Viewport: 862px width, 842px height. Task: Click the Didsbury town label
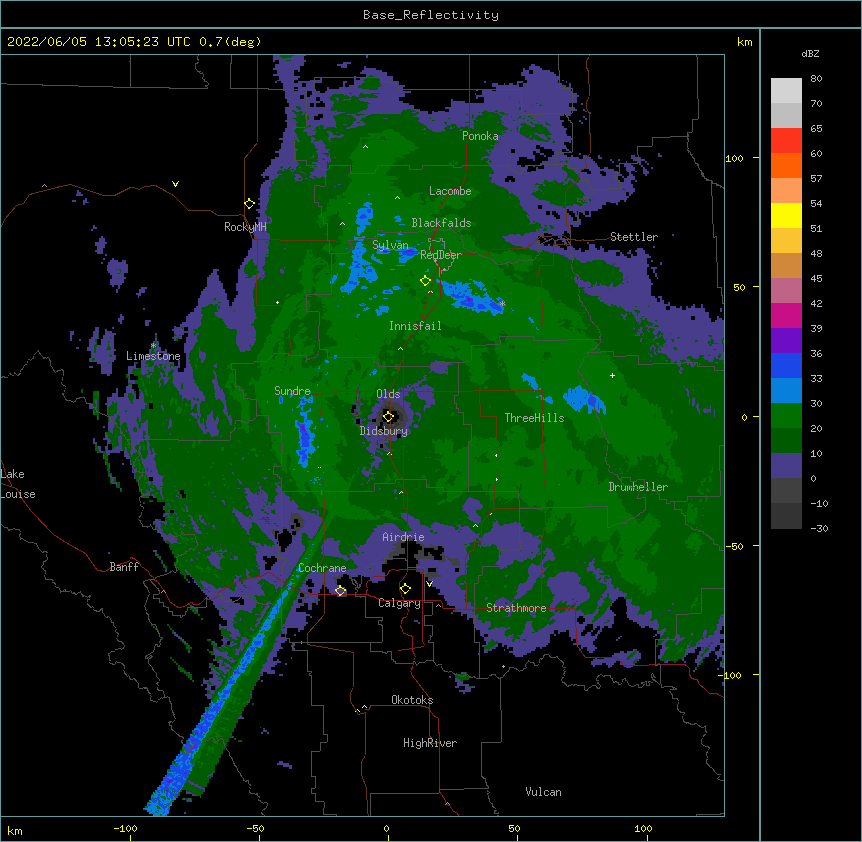point(384,431)
